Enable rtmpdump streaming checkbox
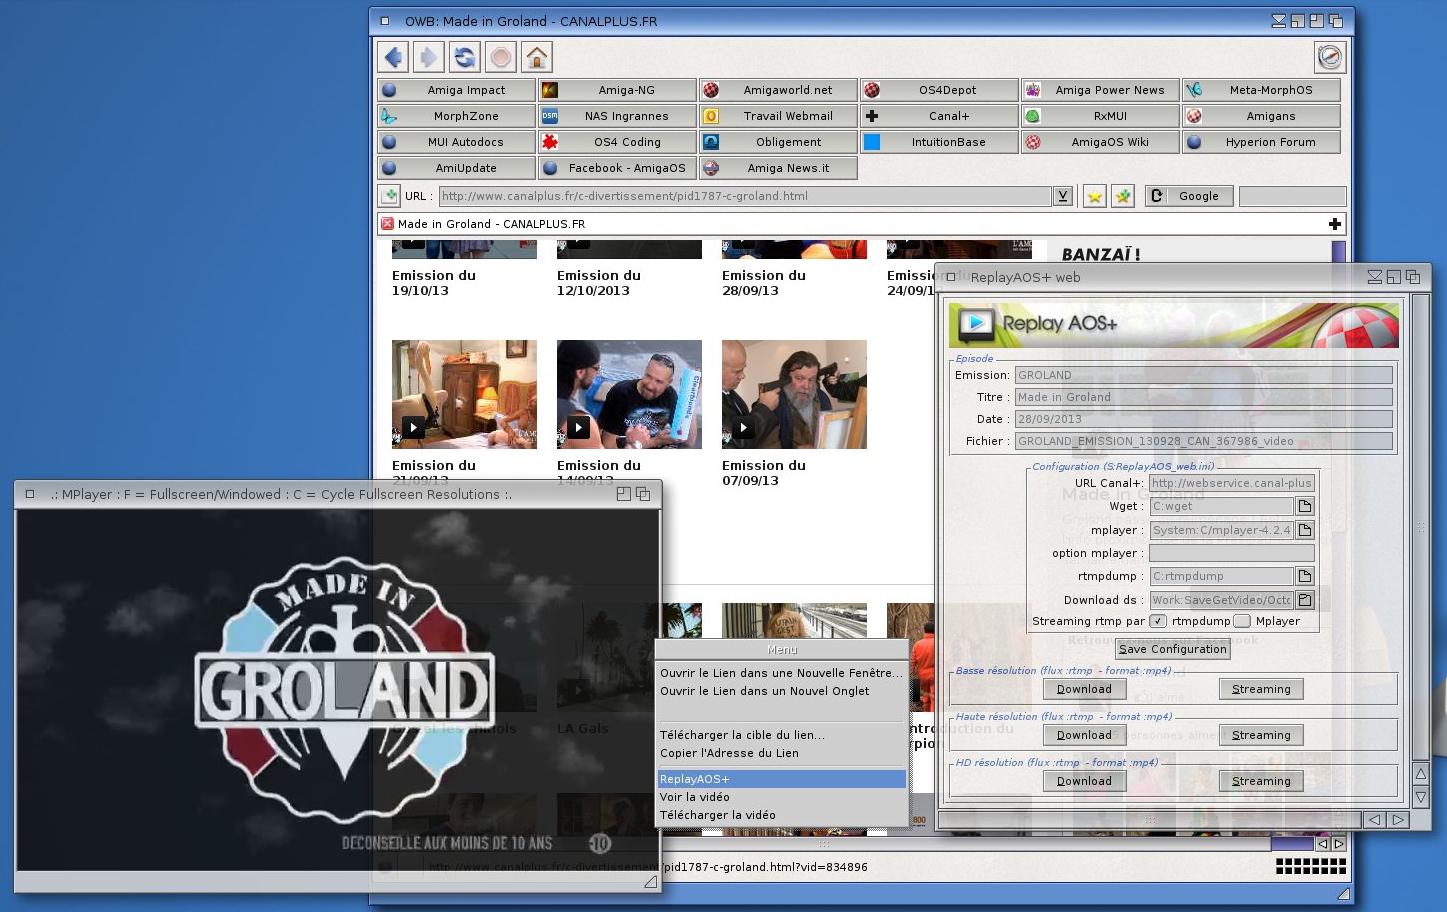This screenshot has width=1447, height=912. pos(1158,621)
